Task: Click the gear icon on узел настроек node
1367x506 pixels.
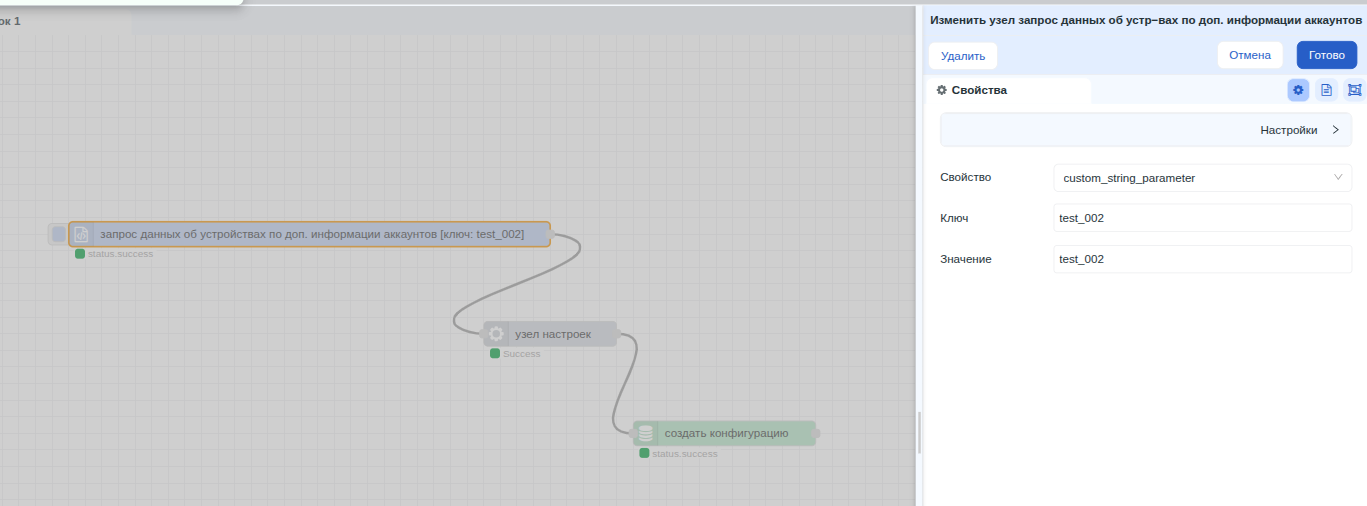Action: [x=496, y=333]
